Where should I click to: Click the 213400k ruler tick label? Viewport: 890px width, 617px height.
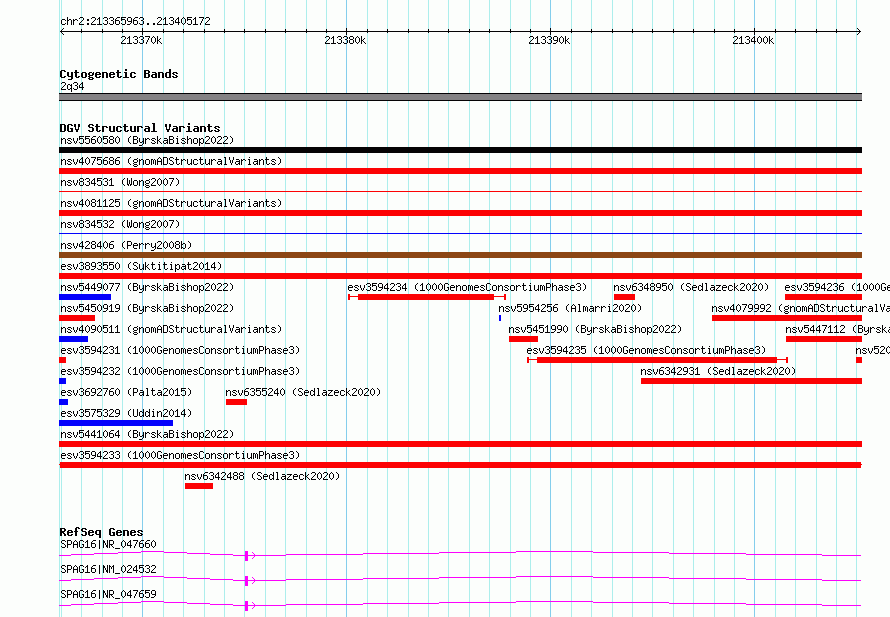point(753,40)
